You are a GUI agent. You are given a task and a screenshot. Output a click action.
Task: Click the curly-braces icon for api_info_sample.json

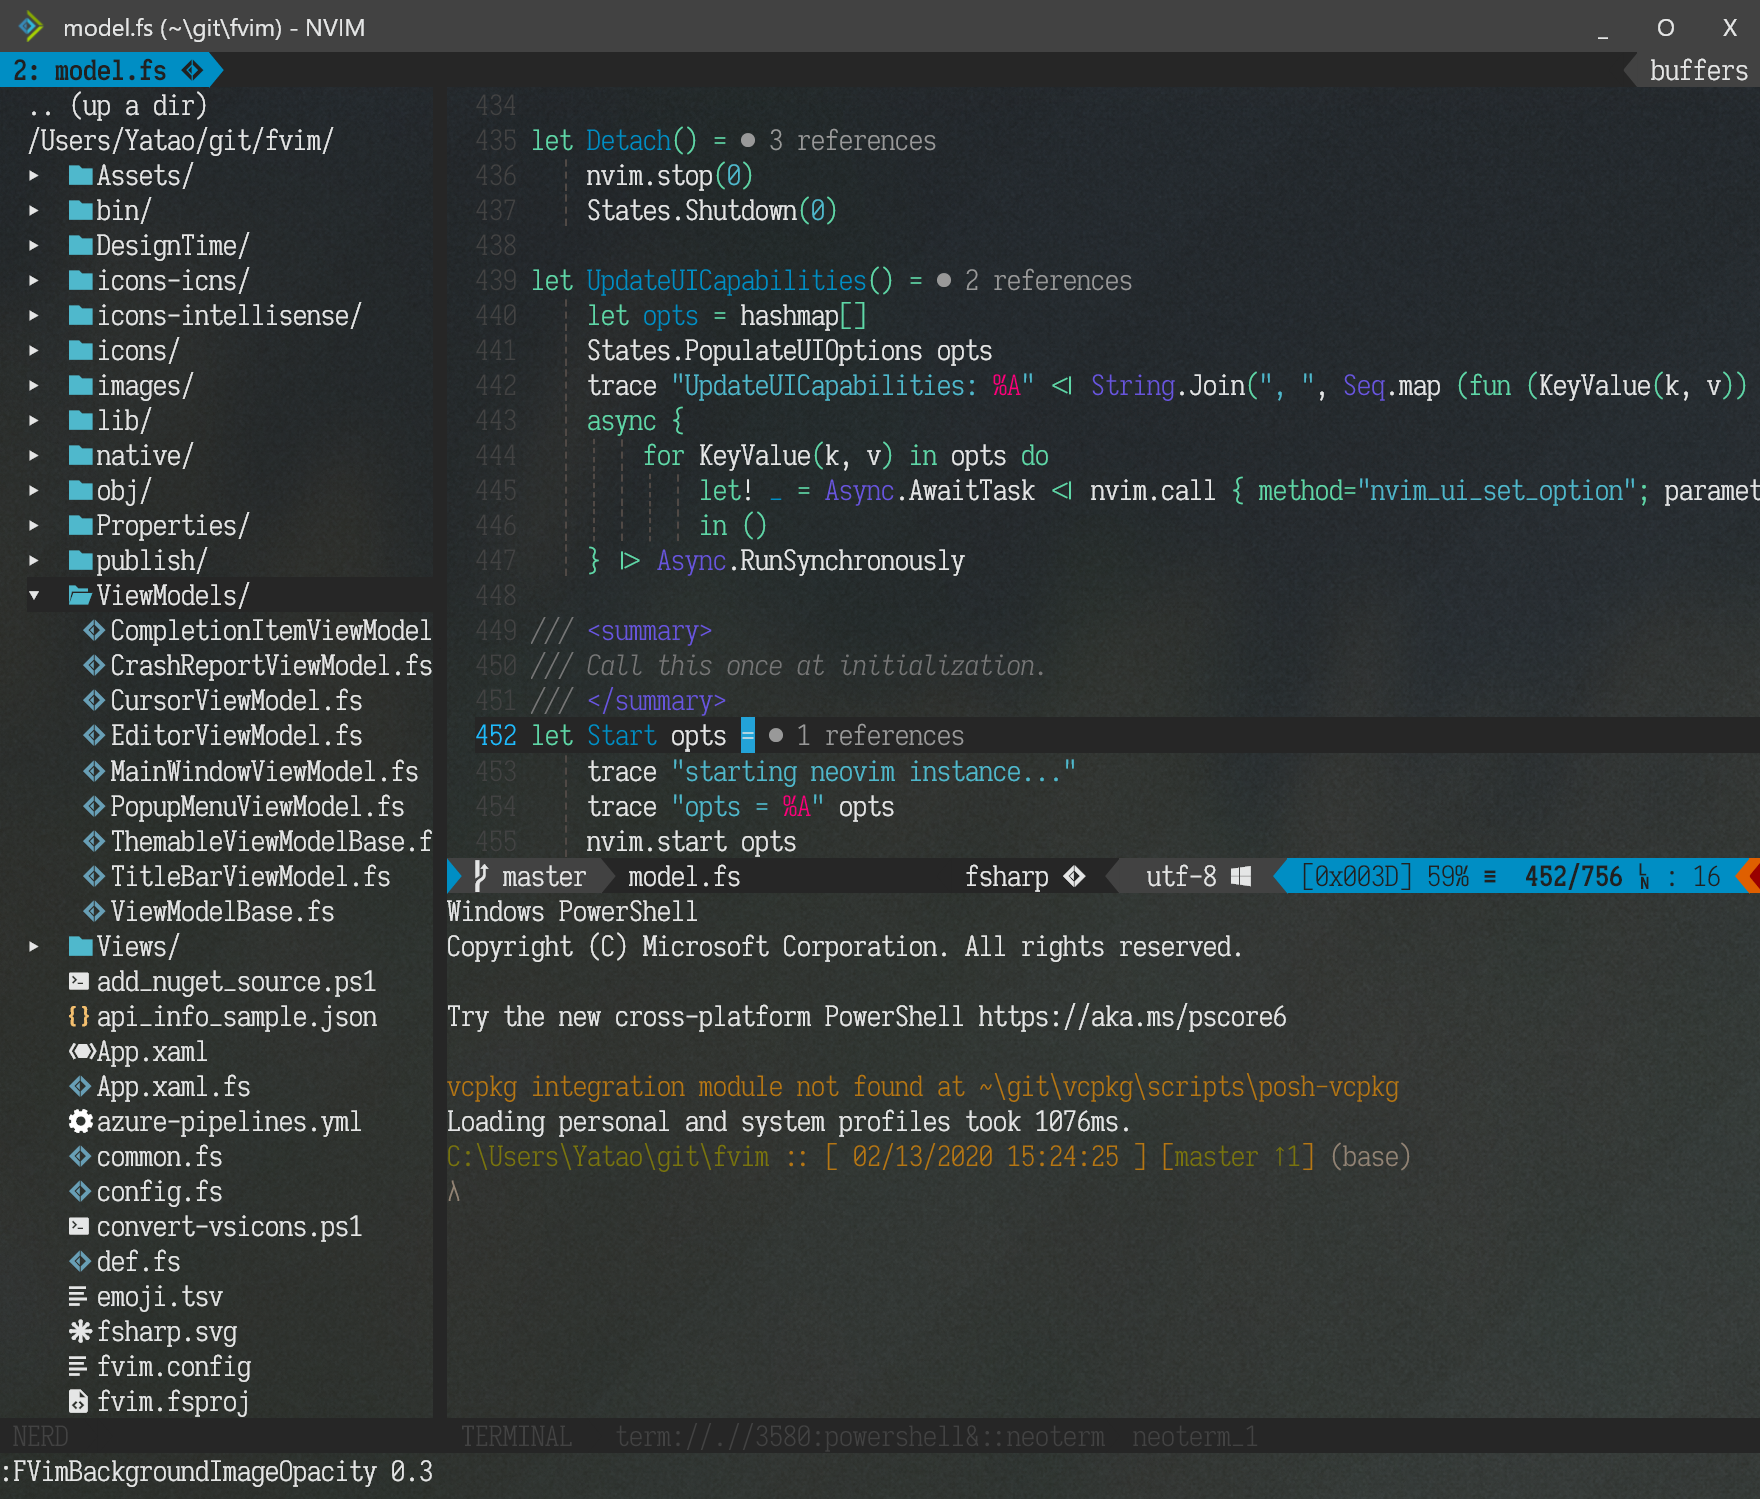80,1016
